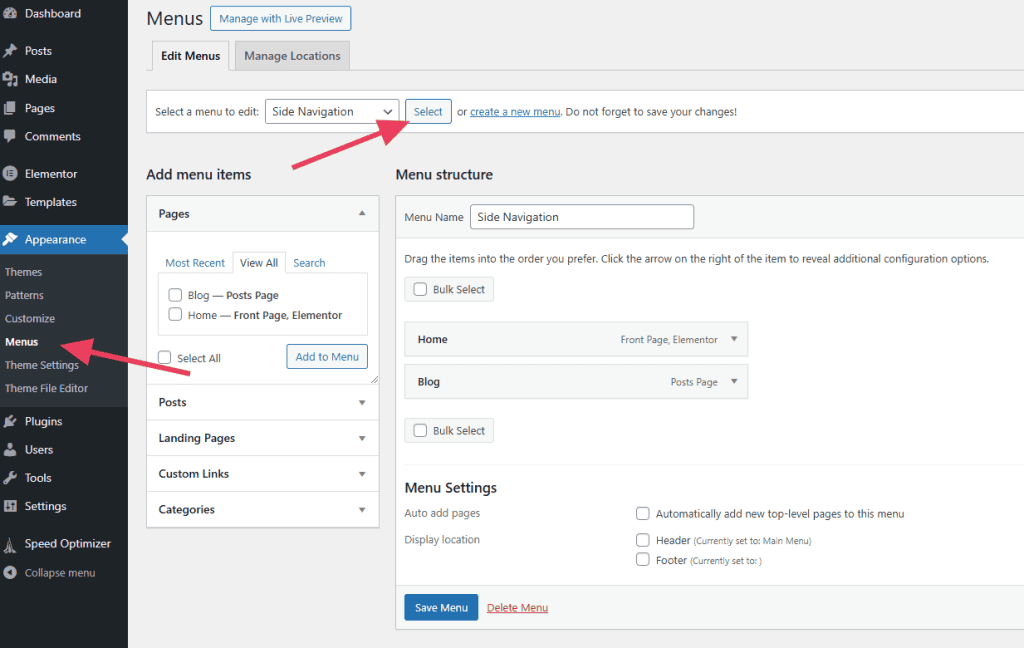Viewport: 1024px width, 648px height.
Task: Click the Save Menu button
Action: pyautogui.click(x=440, y=608)
